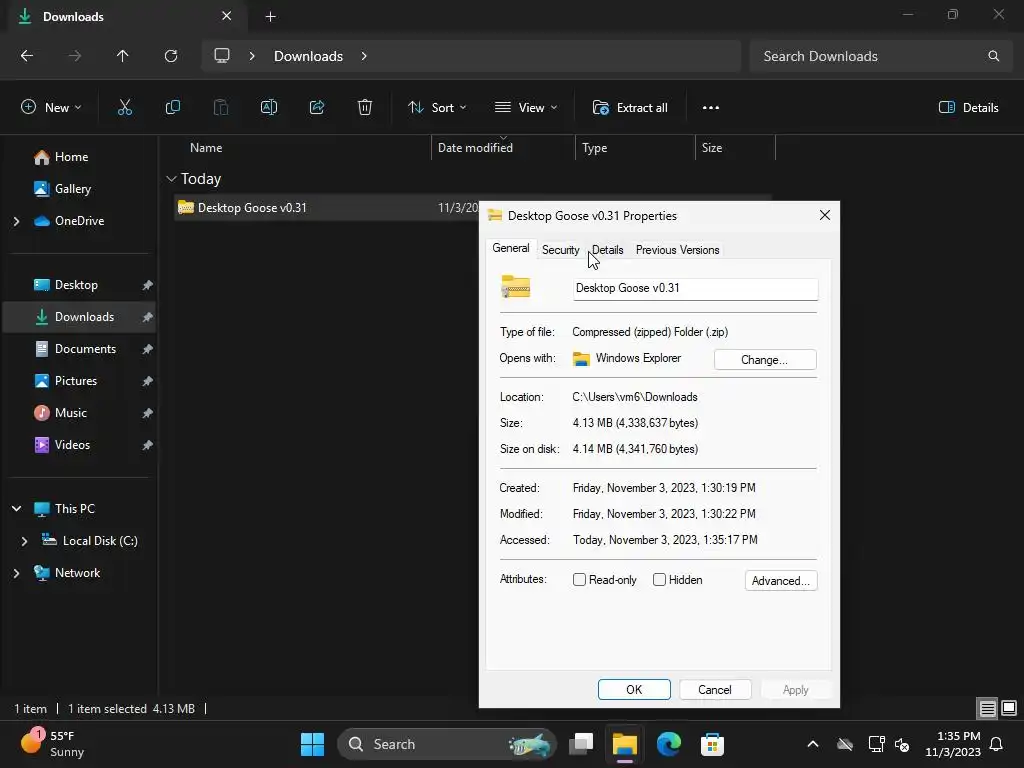Click the Share icon in toolbar
Image resolution: width=1024 pixels, height=768 pixels.
click(317, 108)
